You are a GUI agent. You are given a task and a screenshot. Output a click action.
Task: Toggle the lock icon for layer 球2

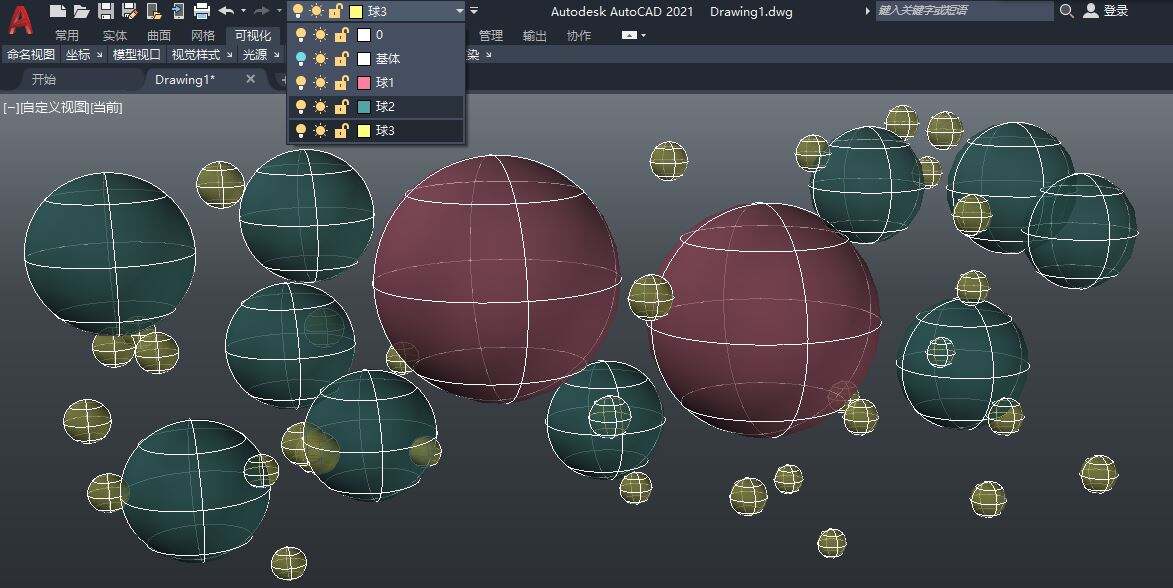[340, 107]
